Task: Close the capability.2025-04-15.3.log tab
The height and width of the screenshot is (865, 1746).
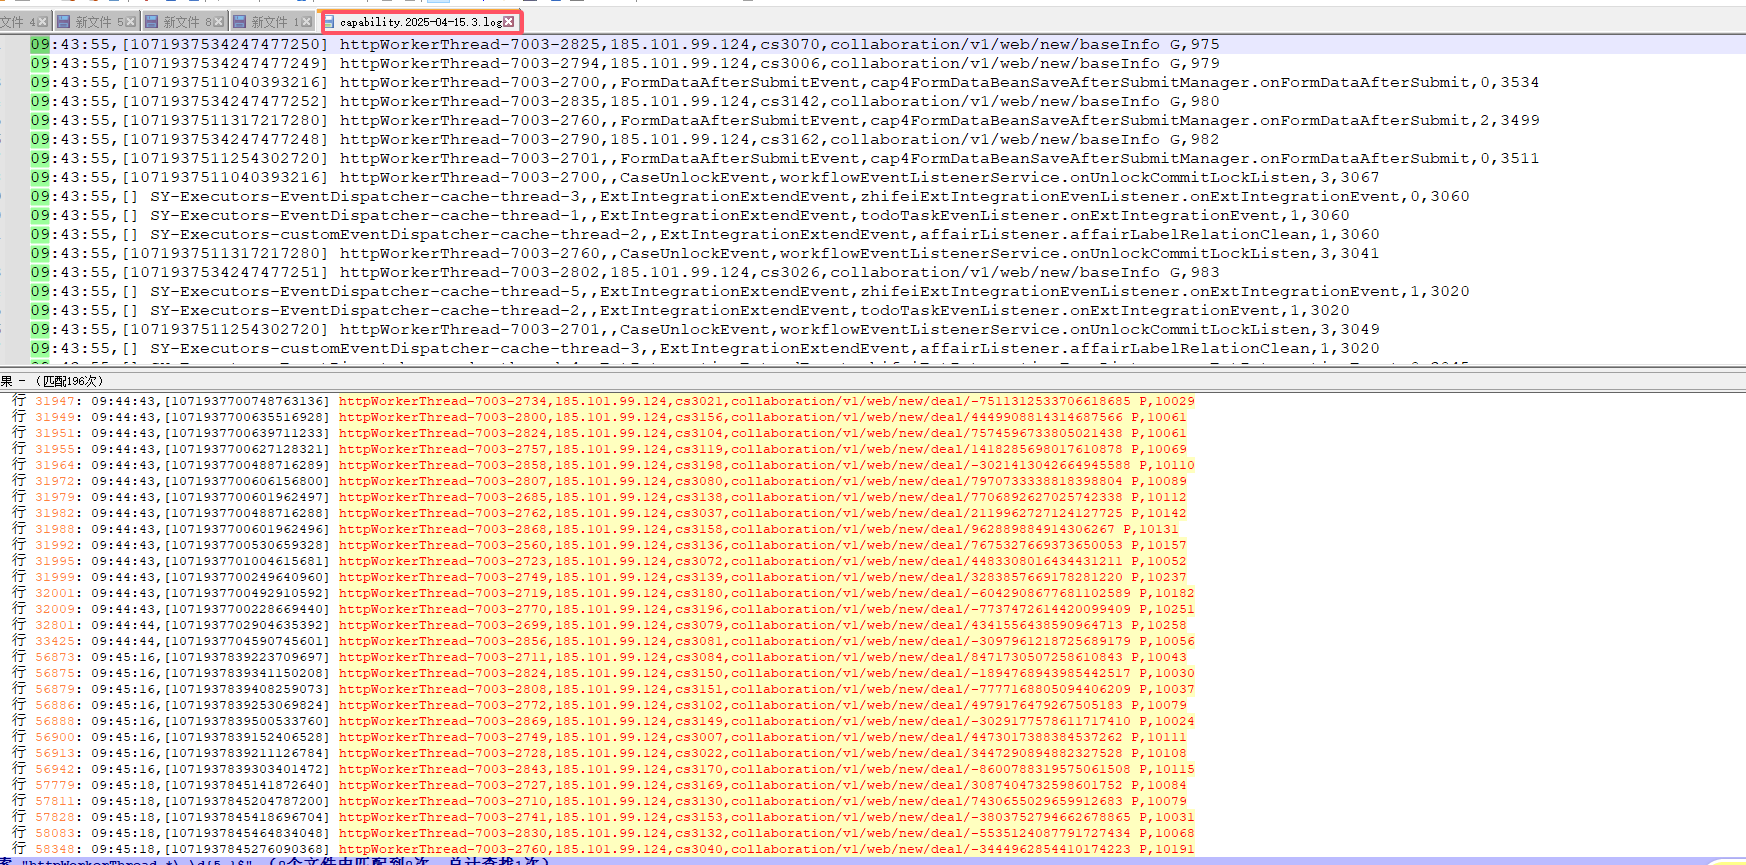Action: point(509,21)
